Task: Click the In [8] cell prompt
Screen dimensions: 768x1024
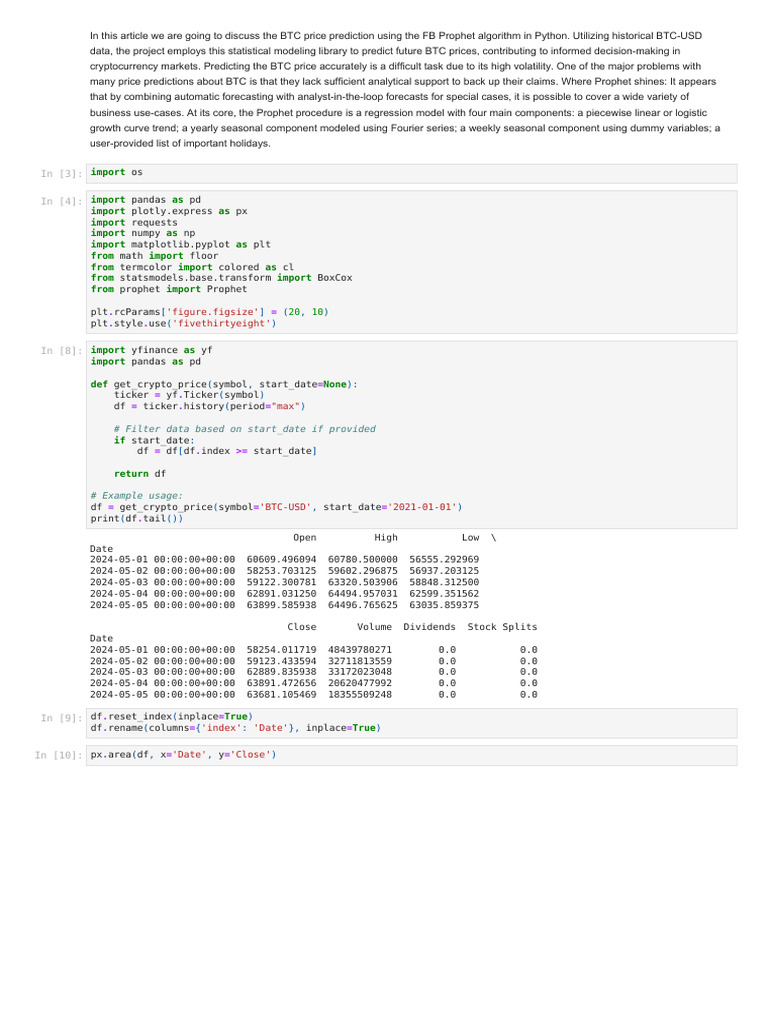Action: tap(61, 351)
